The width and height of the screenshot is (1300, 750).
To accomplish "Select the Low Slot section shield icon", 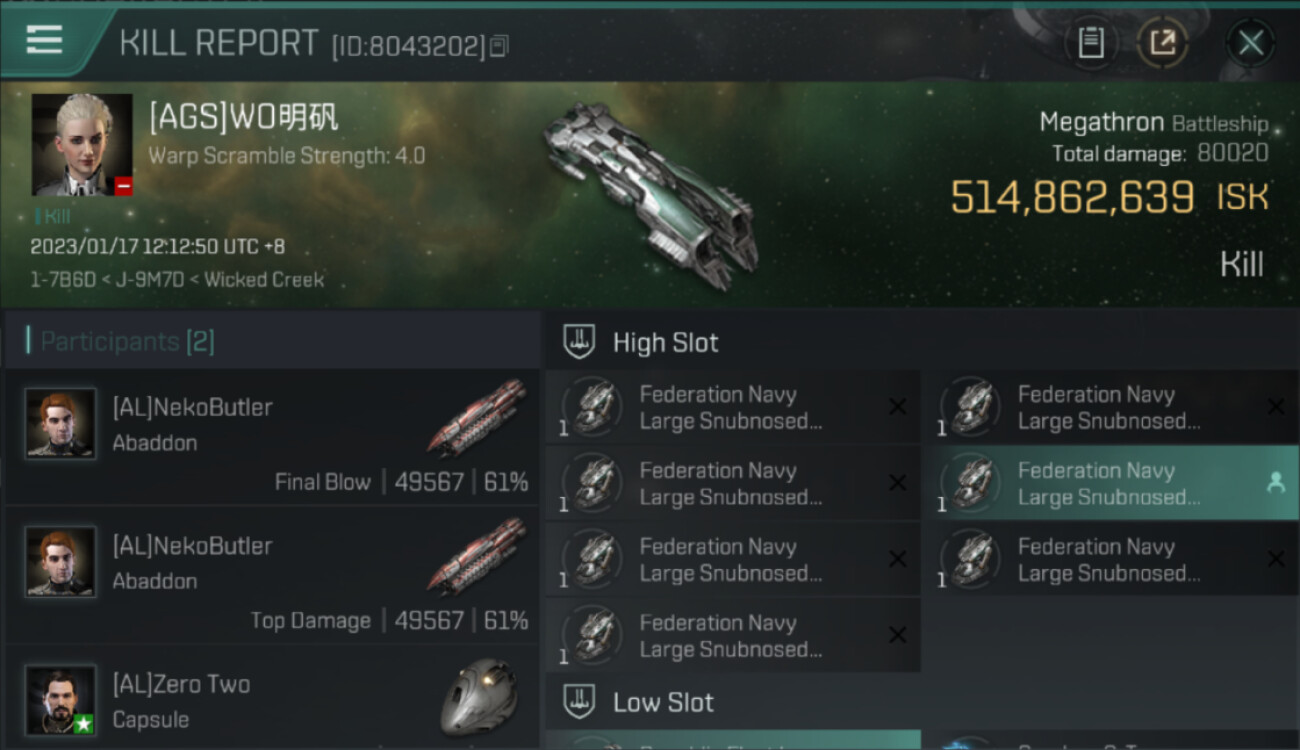I will [x=579, y=701].
